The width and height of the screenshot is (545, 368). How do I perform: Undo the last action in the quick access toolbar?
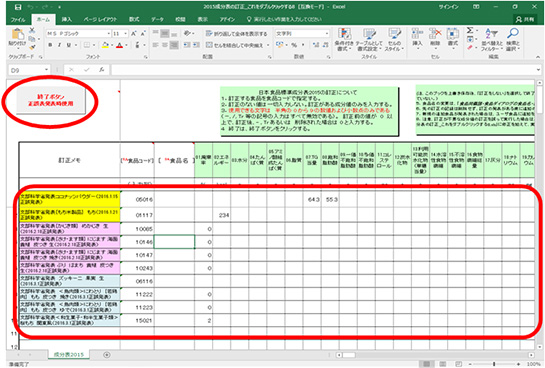(x=30, y=7)
